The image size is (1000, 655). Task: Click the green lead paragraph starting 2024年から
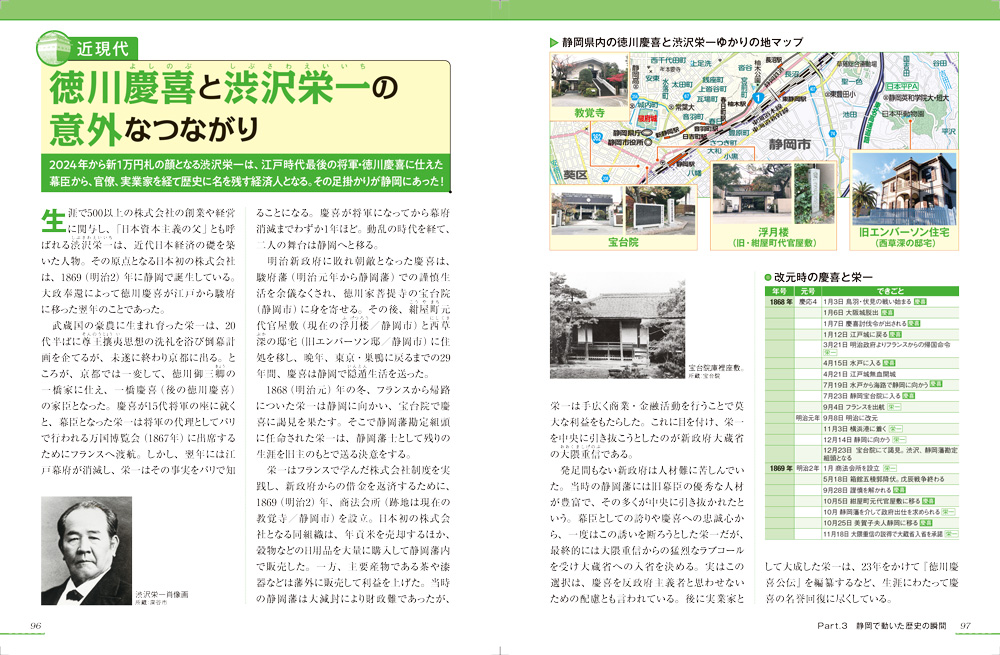246,172
